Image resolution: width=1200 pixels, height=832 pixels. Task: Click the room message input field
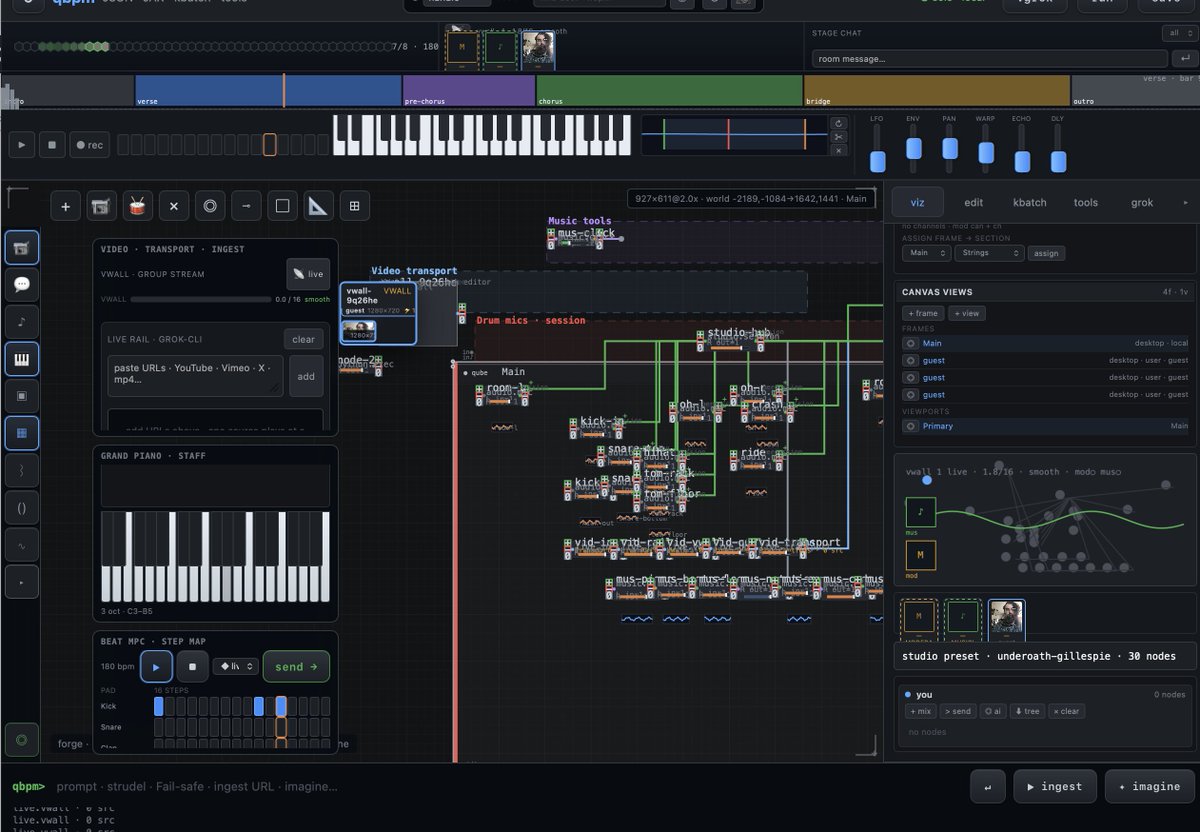pyautogui.click(x=991, y=59)
